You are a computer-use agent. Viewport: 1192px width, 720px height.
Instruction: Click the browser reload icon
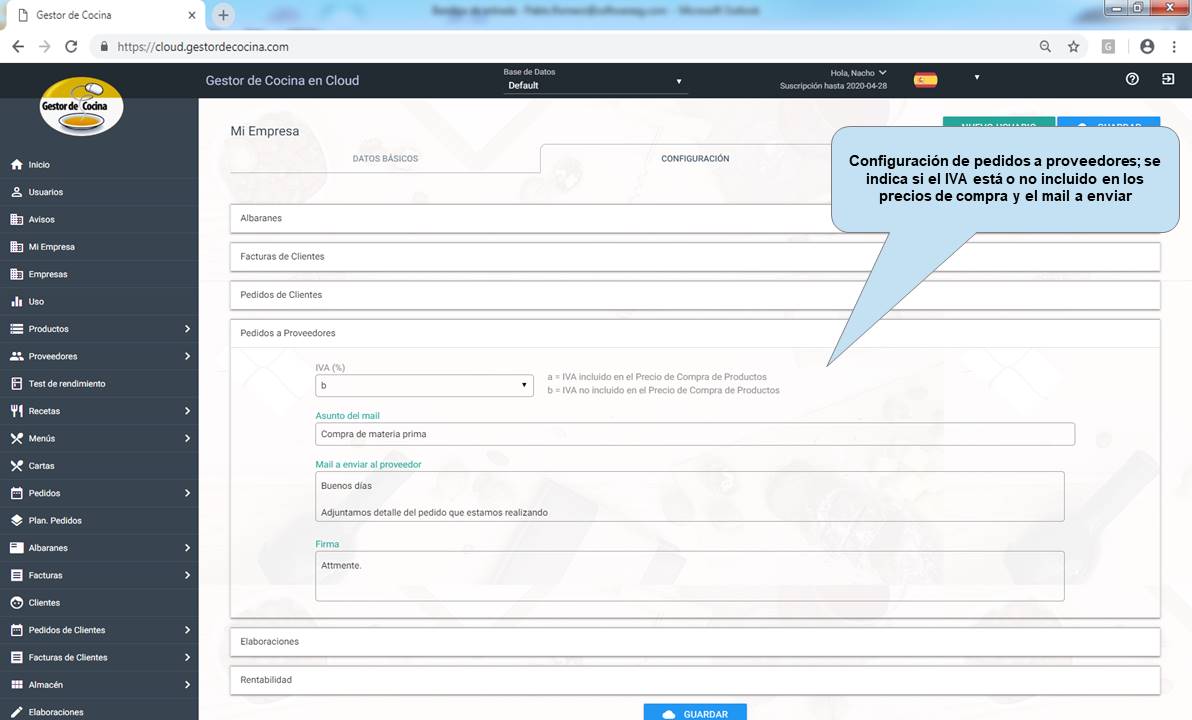(x=71, y=46)
